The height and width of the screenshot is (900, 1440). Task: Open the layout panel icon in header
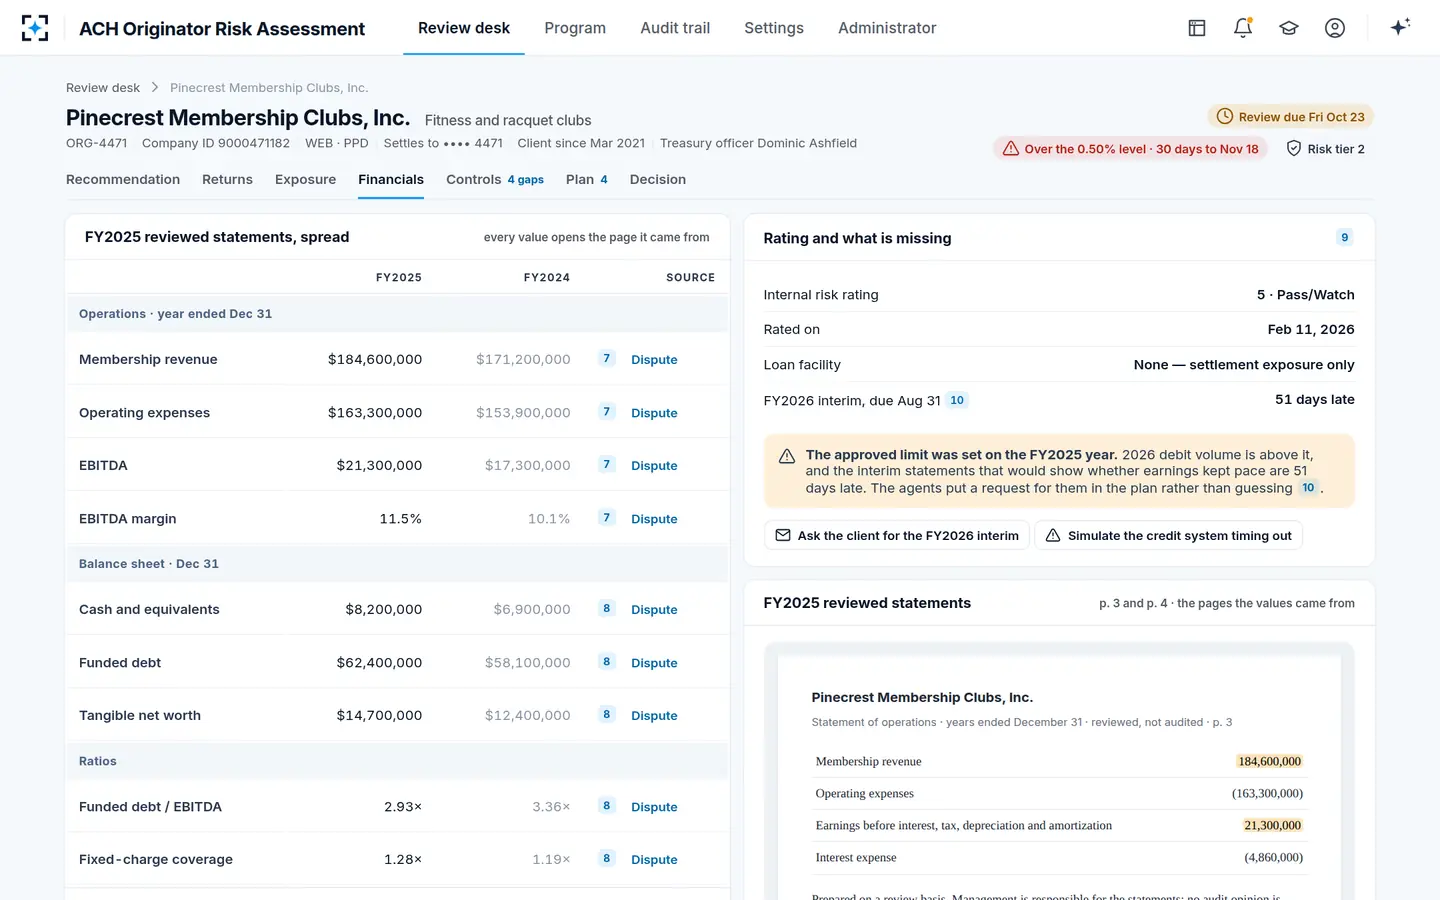point(1197,28)
